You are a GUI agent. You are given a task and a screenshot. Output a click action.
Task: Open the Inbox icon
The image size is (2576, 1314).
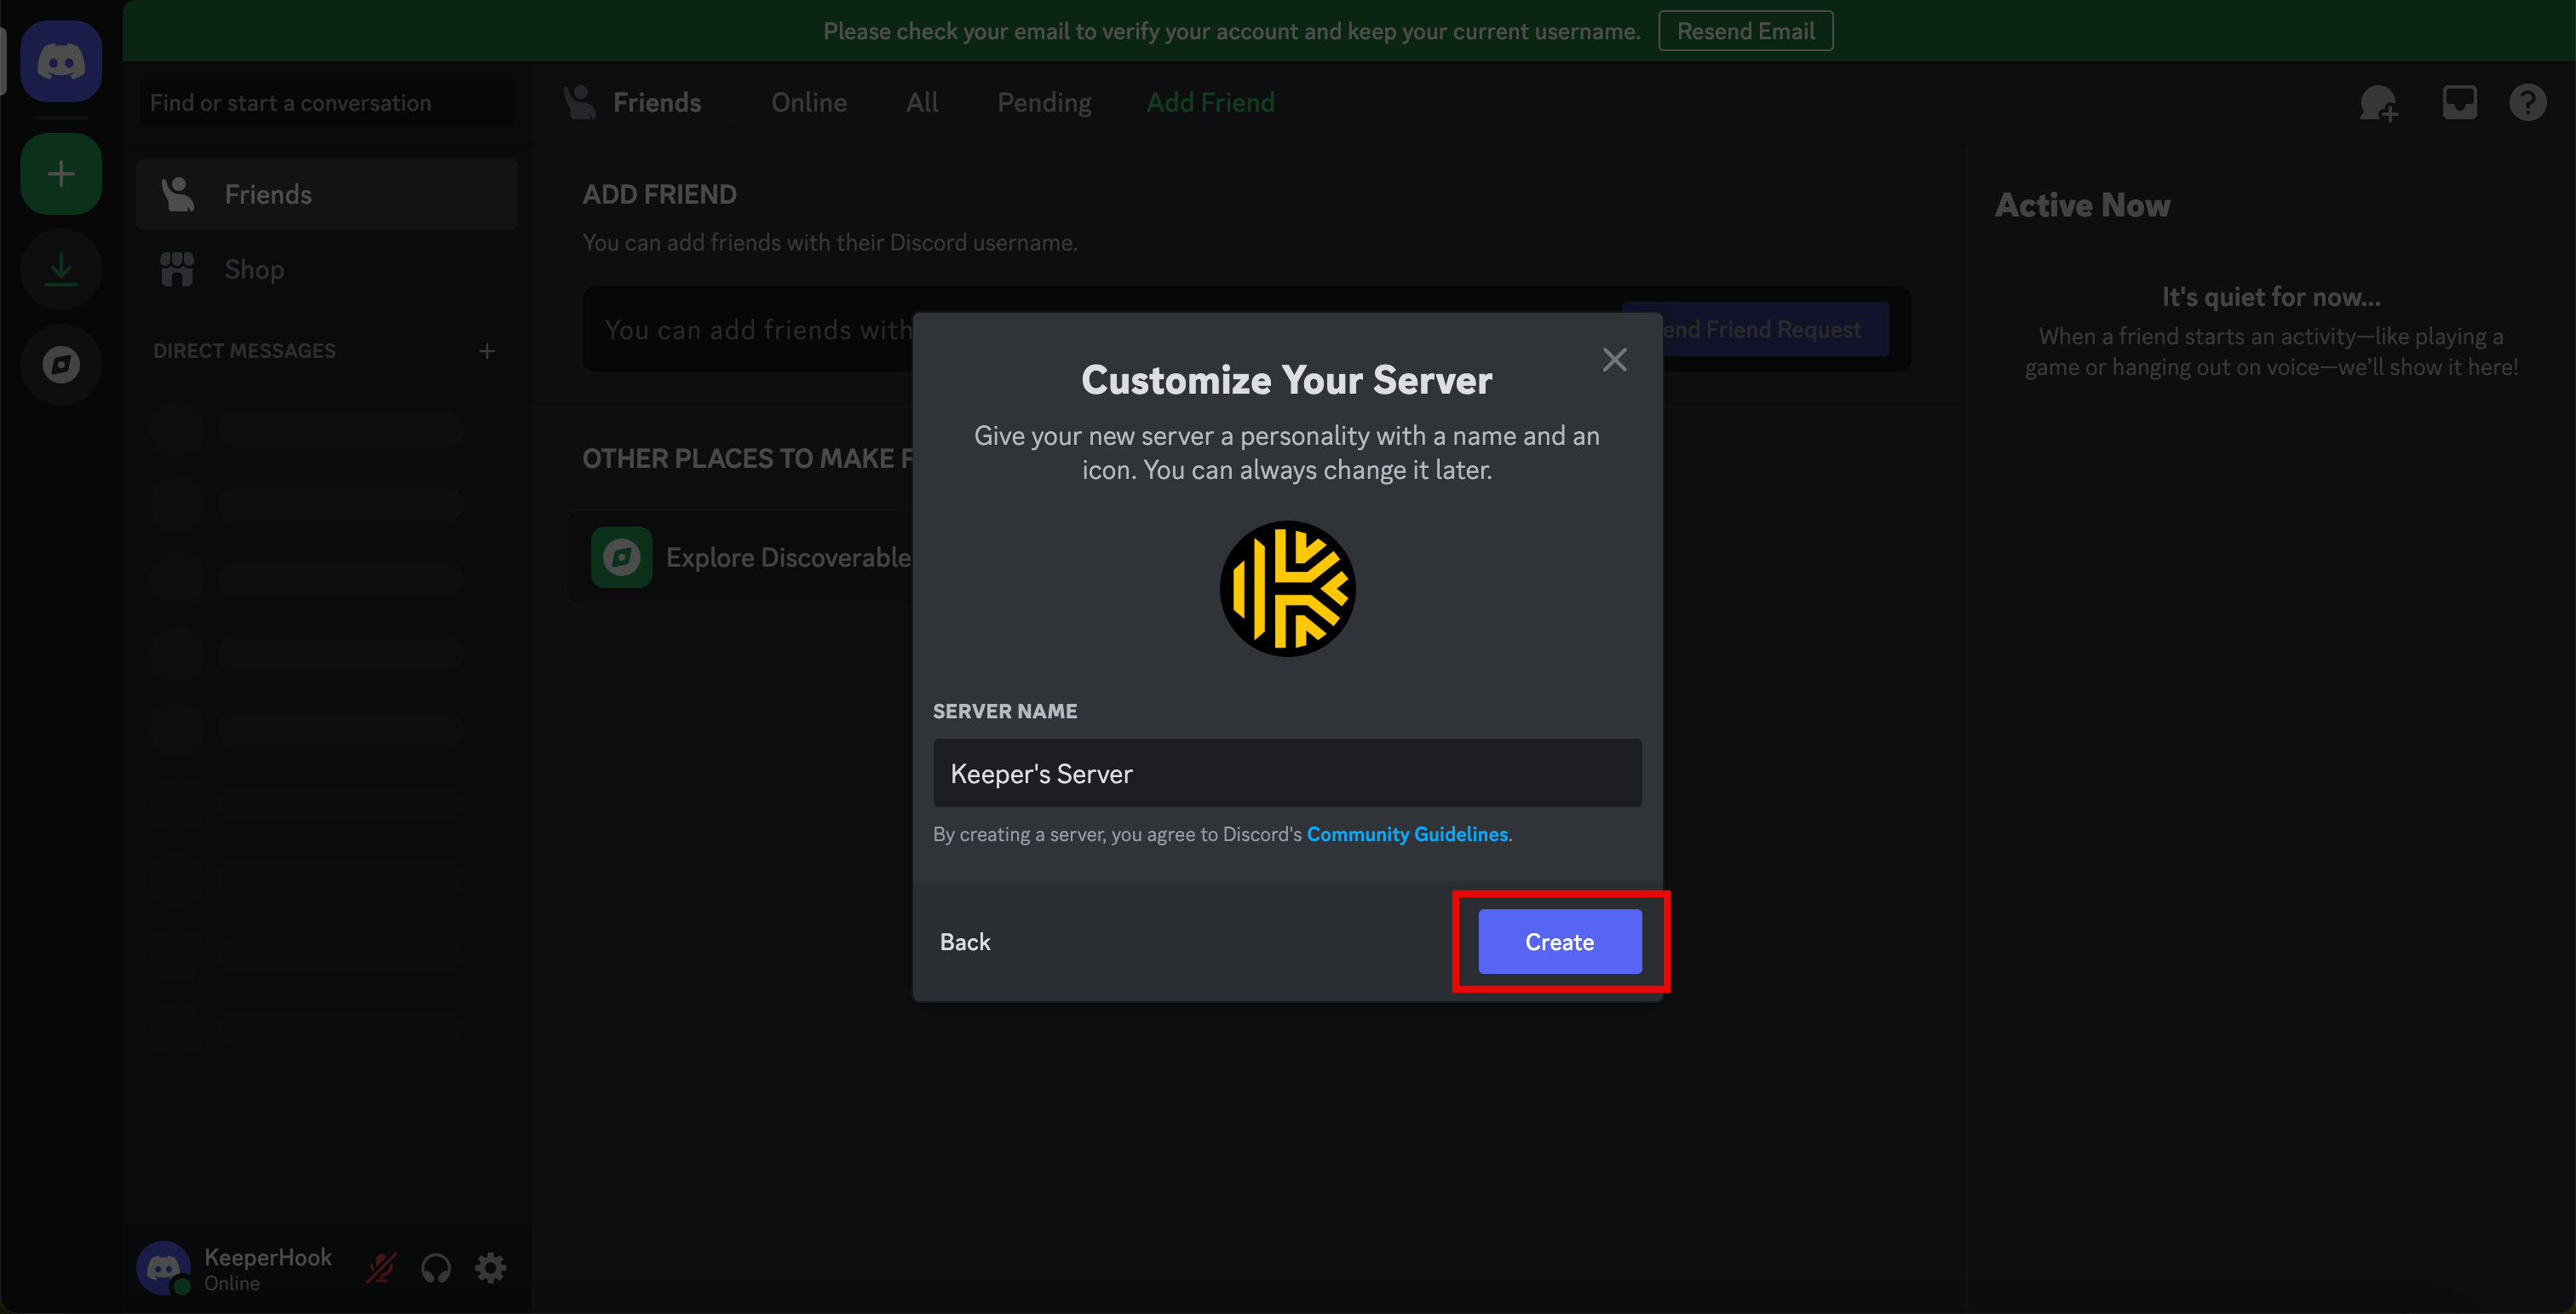pos(2459,103)
